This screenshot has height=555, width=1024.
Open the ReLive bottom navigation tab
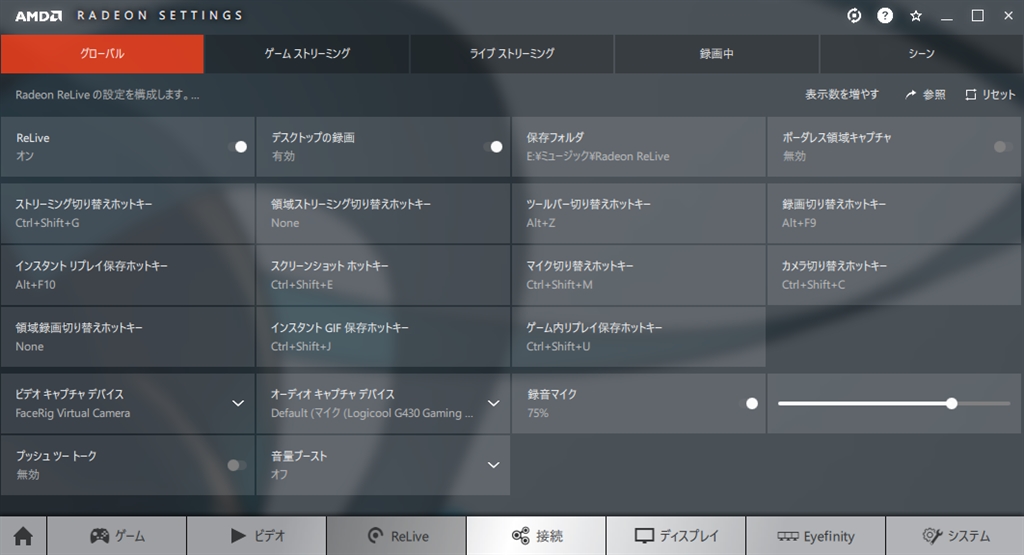tap(396, 536)
